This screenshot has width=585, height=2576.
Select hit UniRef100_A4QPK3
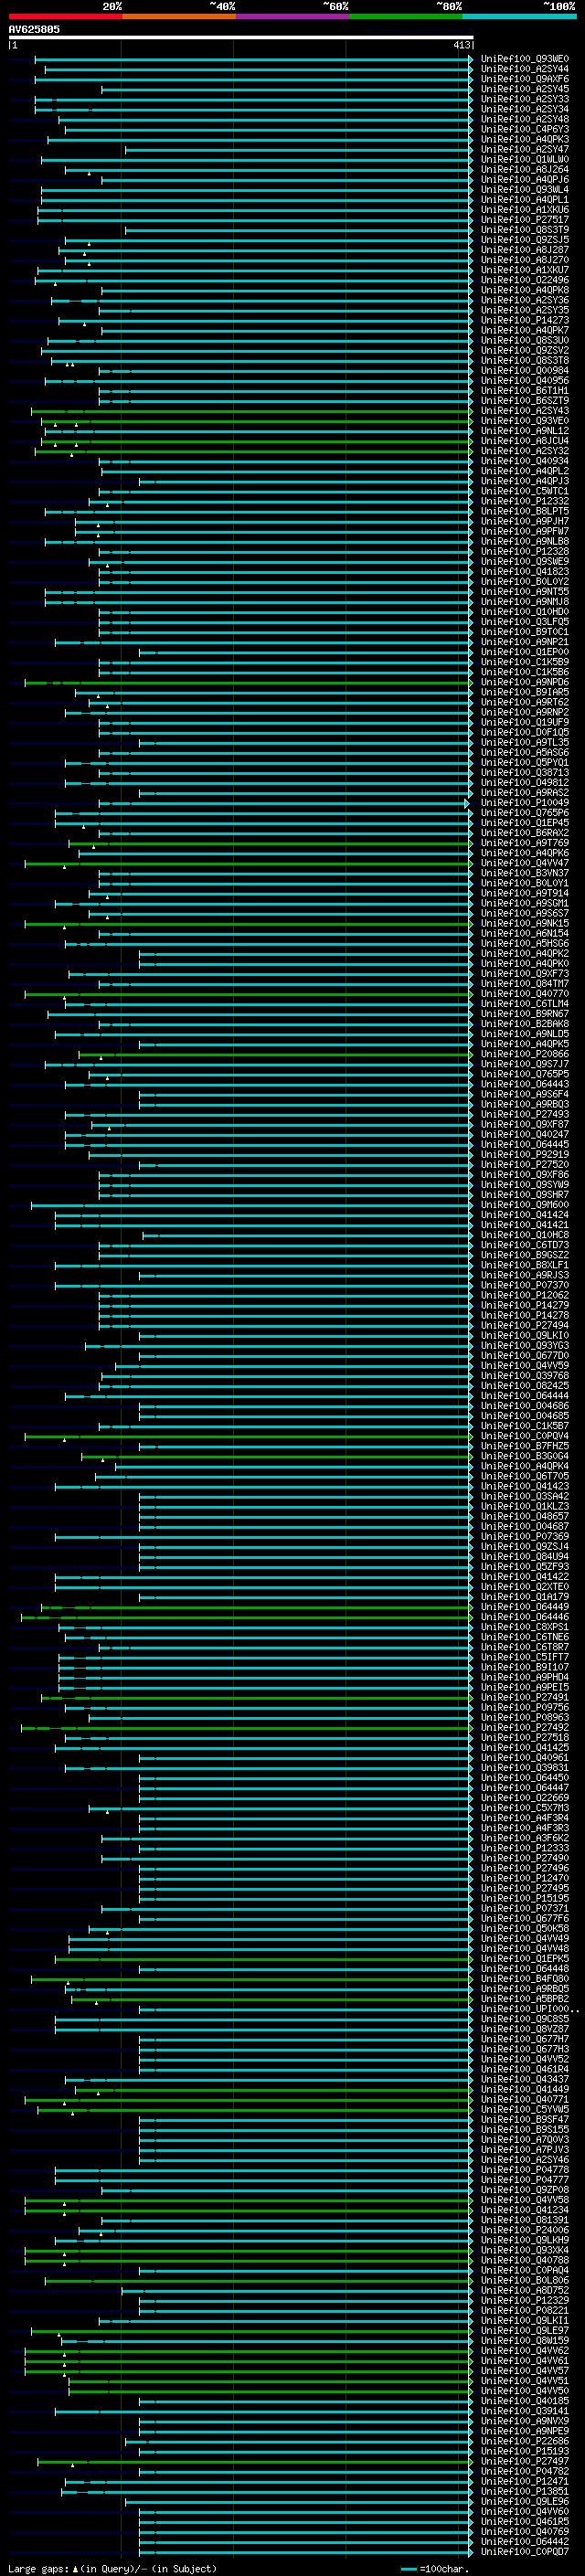click(x=525, y=139)
